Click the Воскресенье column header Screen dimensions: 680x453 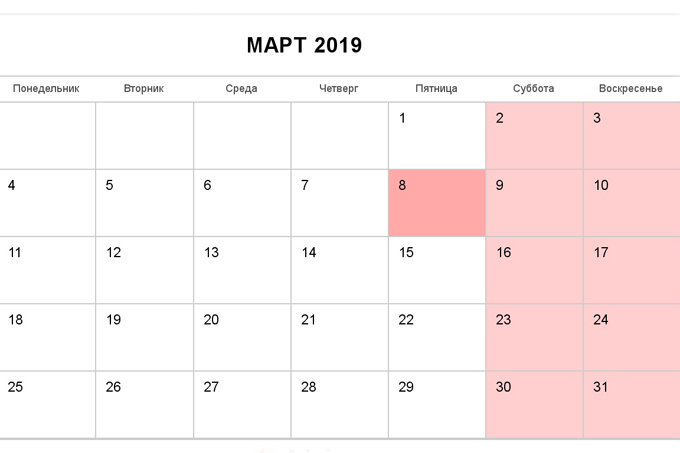631,88
